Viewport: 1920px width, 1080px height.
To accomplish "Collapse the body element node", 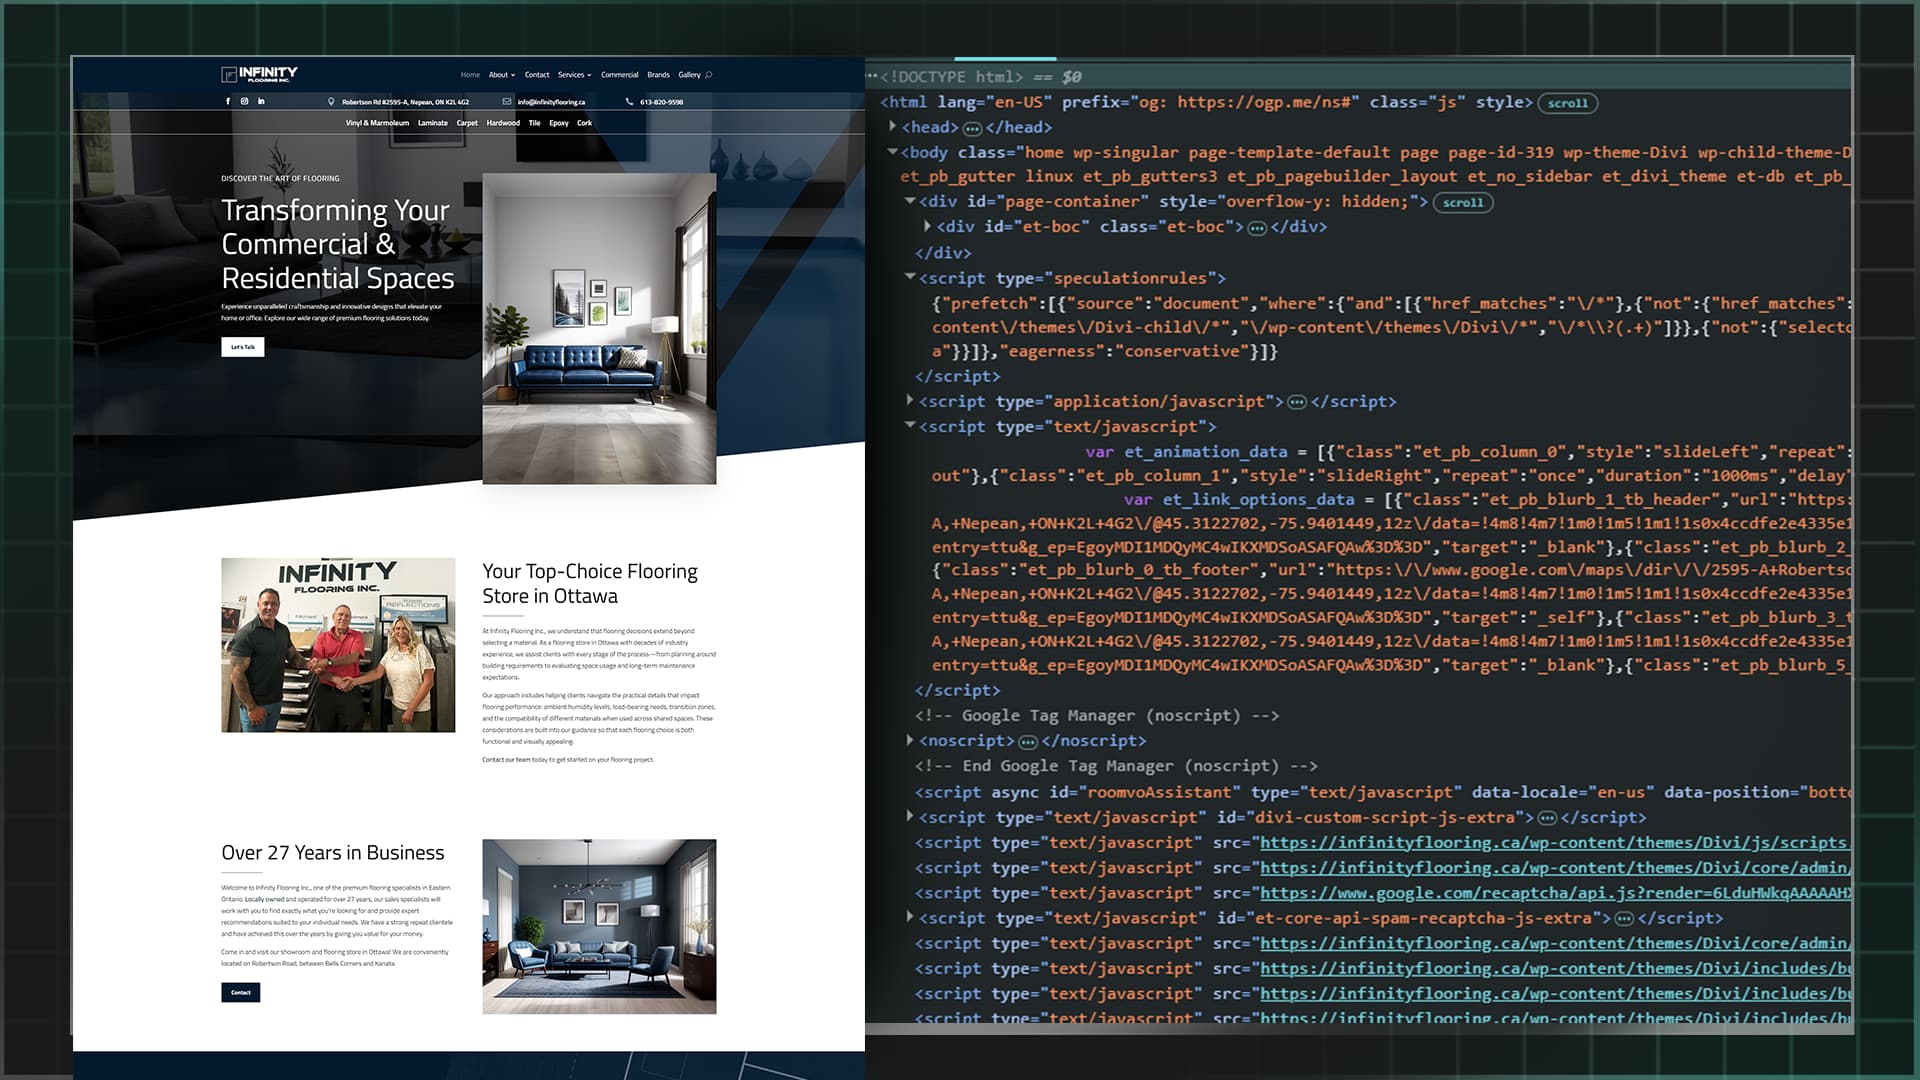I will click(x=893, y=152).
